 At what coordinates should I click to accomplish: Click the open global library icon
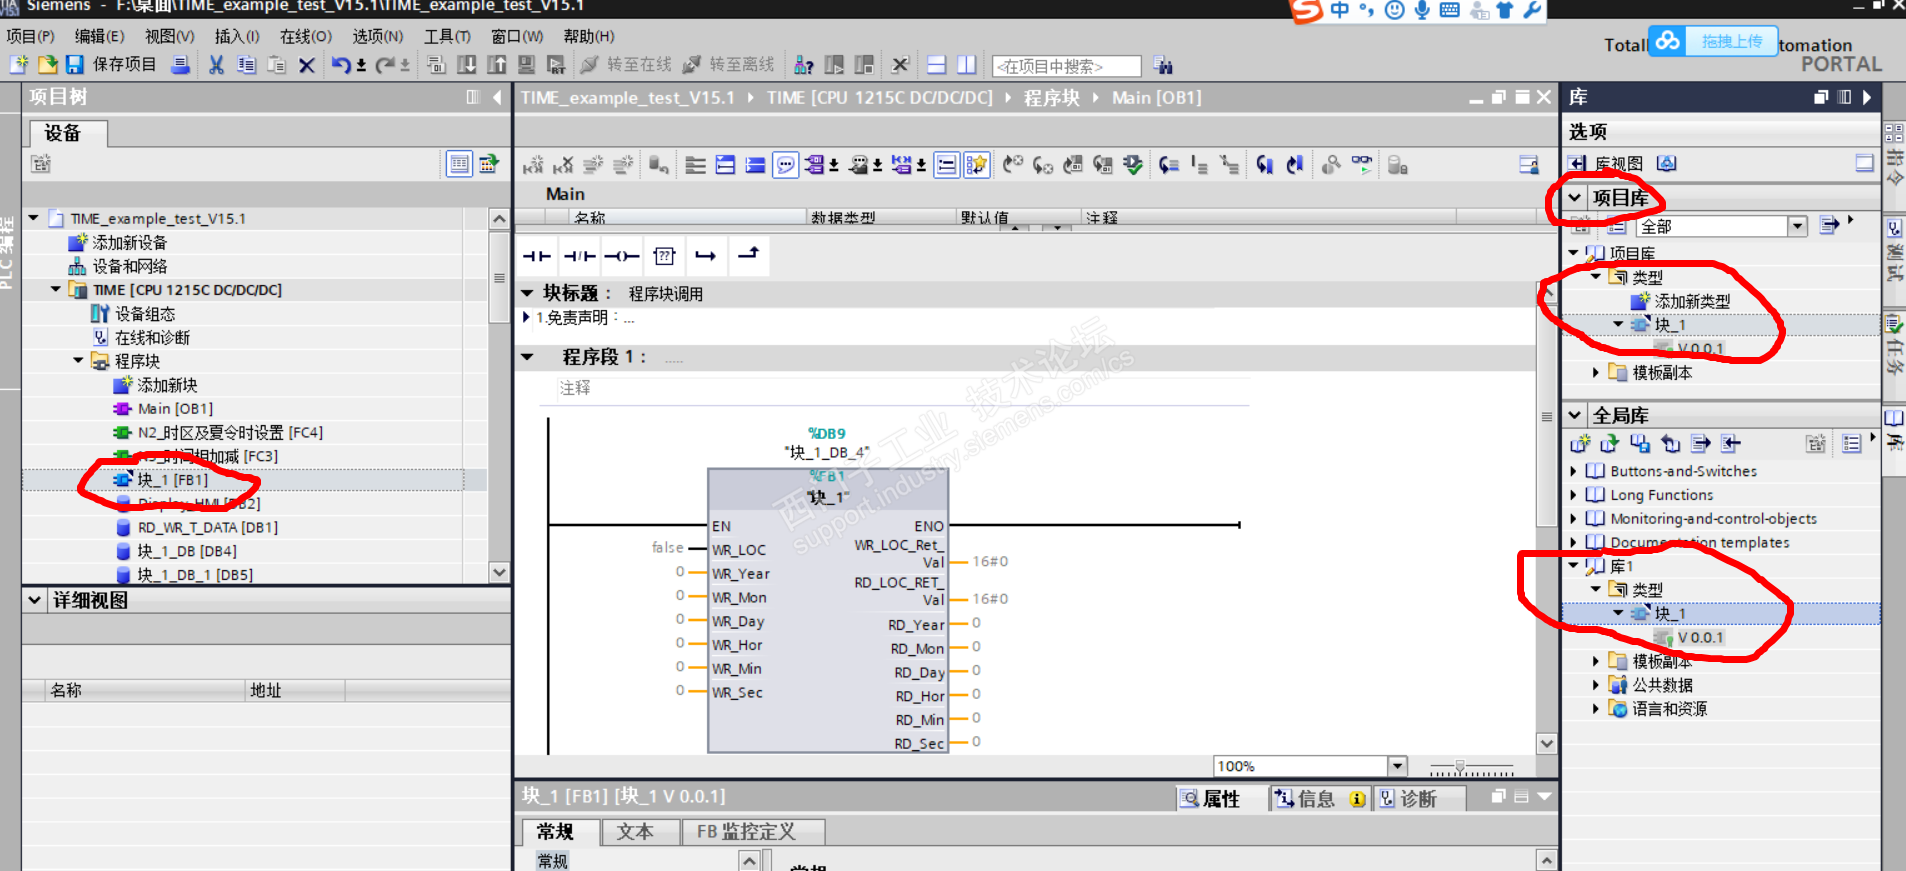(x=1610, y=443)
